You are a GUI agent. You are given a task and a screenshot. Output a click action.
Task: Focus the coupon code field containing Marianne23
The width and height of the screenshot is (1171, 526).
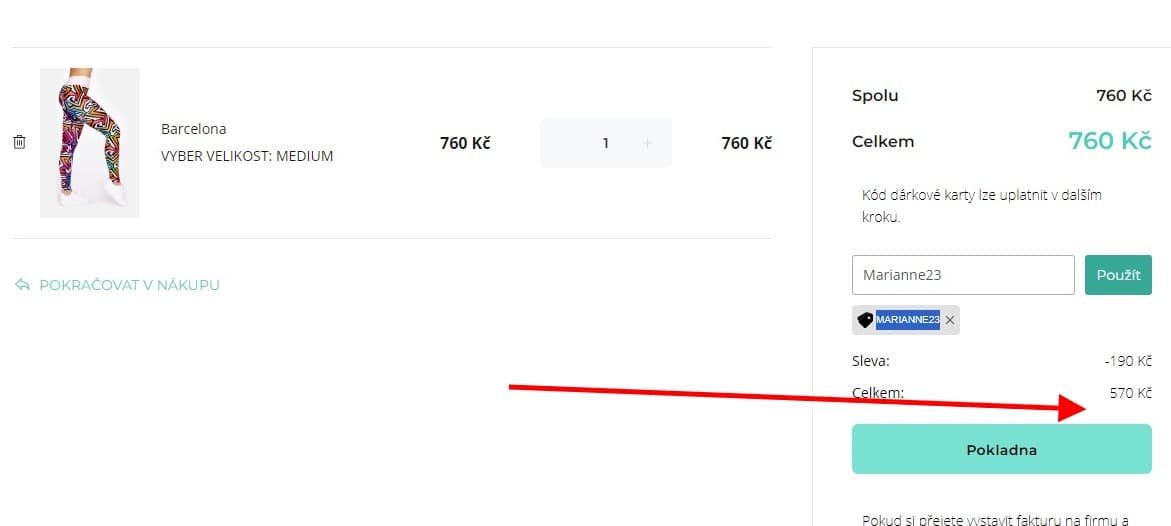pos(962,275)
